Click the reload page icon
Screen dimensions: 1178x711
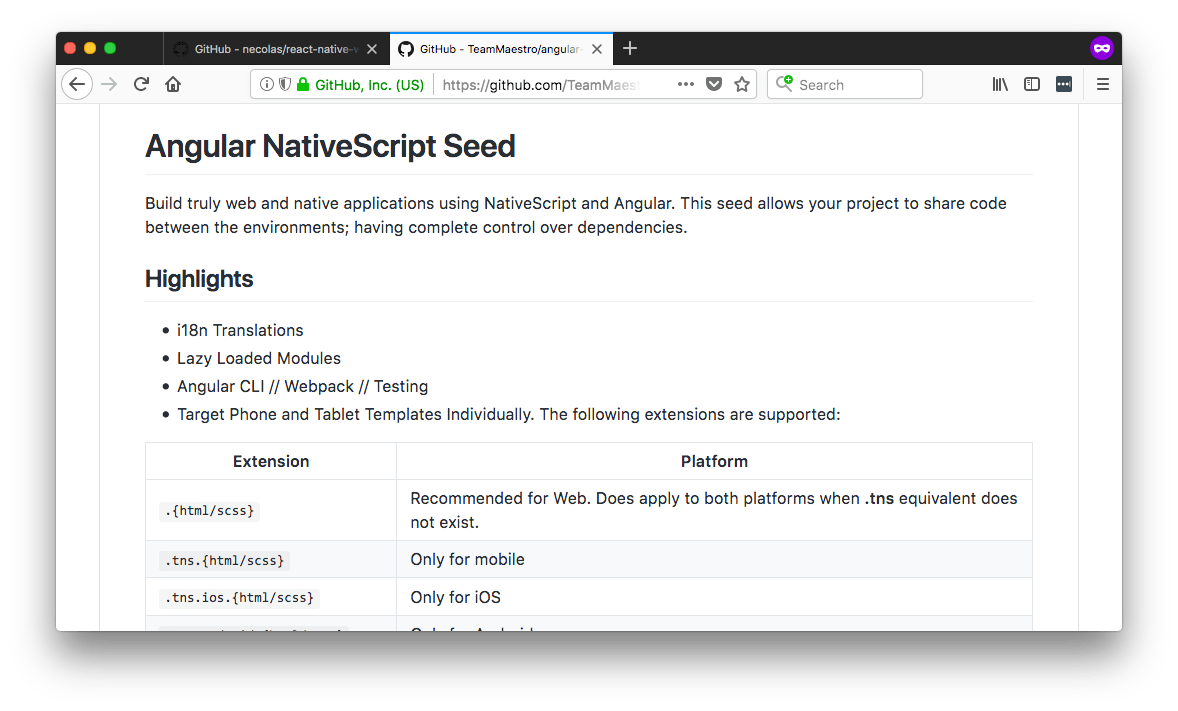(x=140, y=84)
